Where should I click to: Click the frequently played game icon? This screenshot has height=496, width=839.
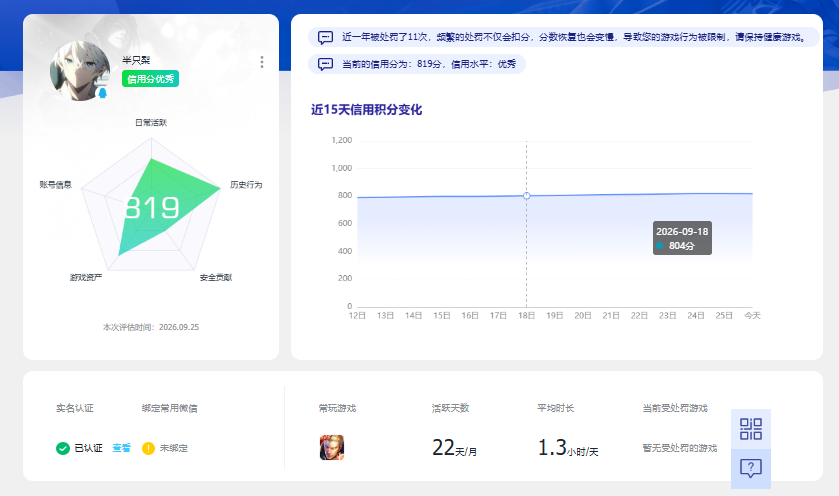tap(332, 447)
